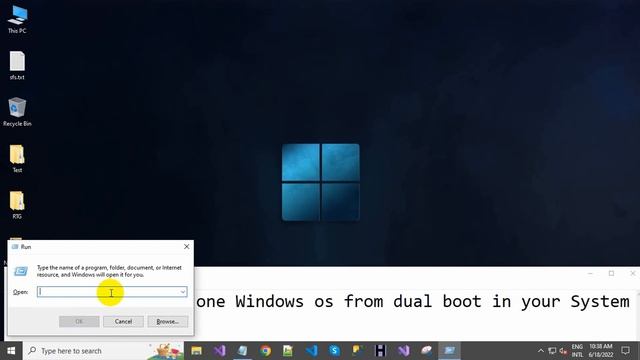Viewport: 640px width, 360px height.
Task: Maximize the background text window
Action: [x=611, y=273]
